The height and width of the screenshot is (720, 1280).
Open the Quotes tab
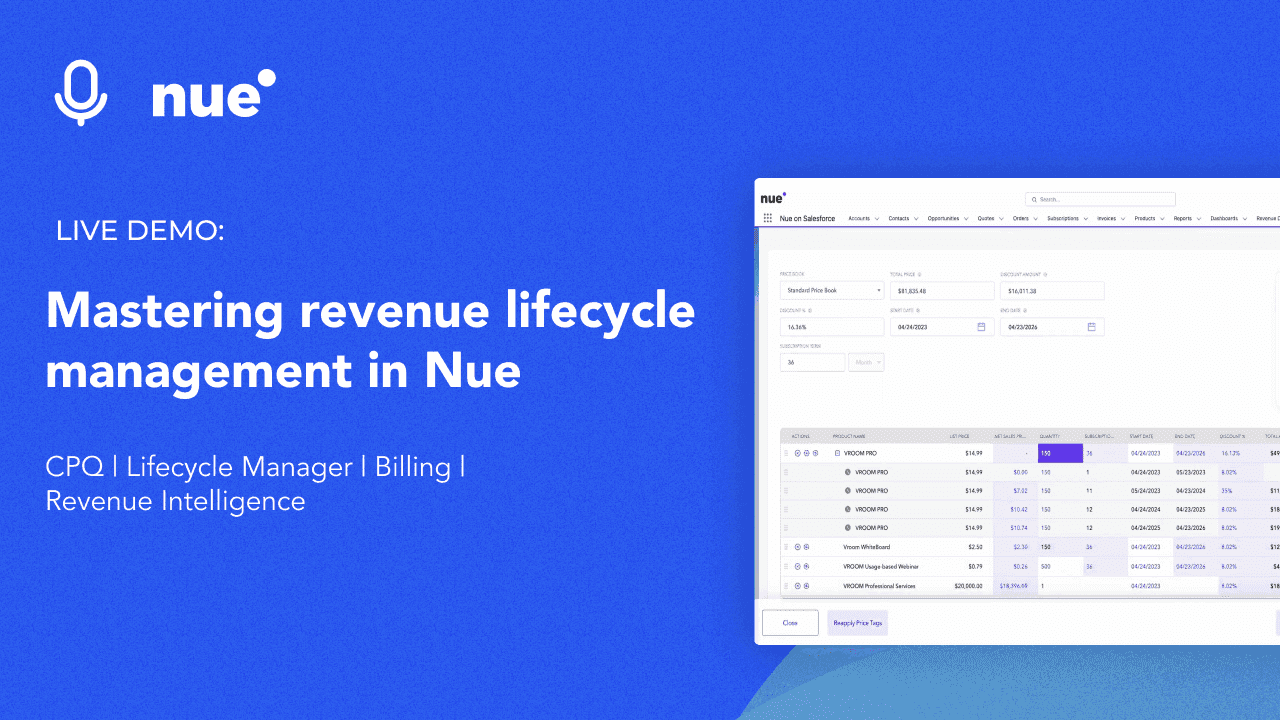(986, 218)
